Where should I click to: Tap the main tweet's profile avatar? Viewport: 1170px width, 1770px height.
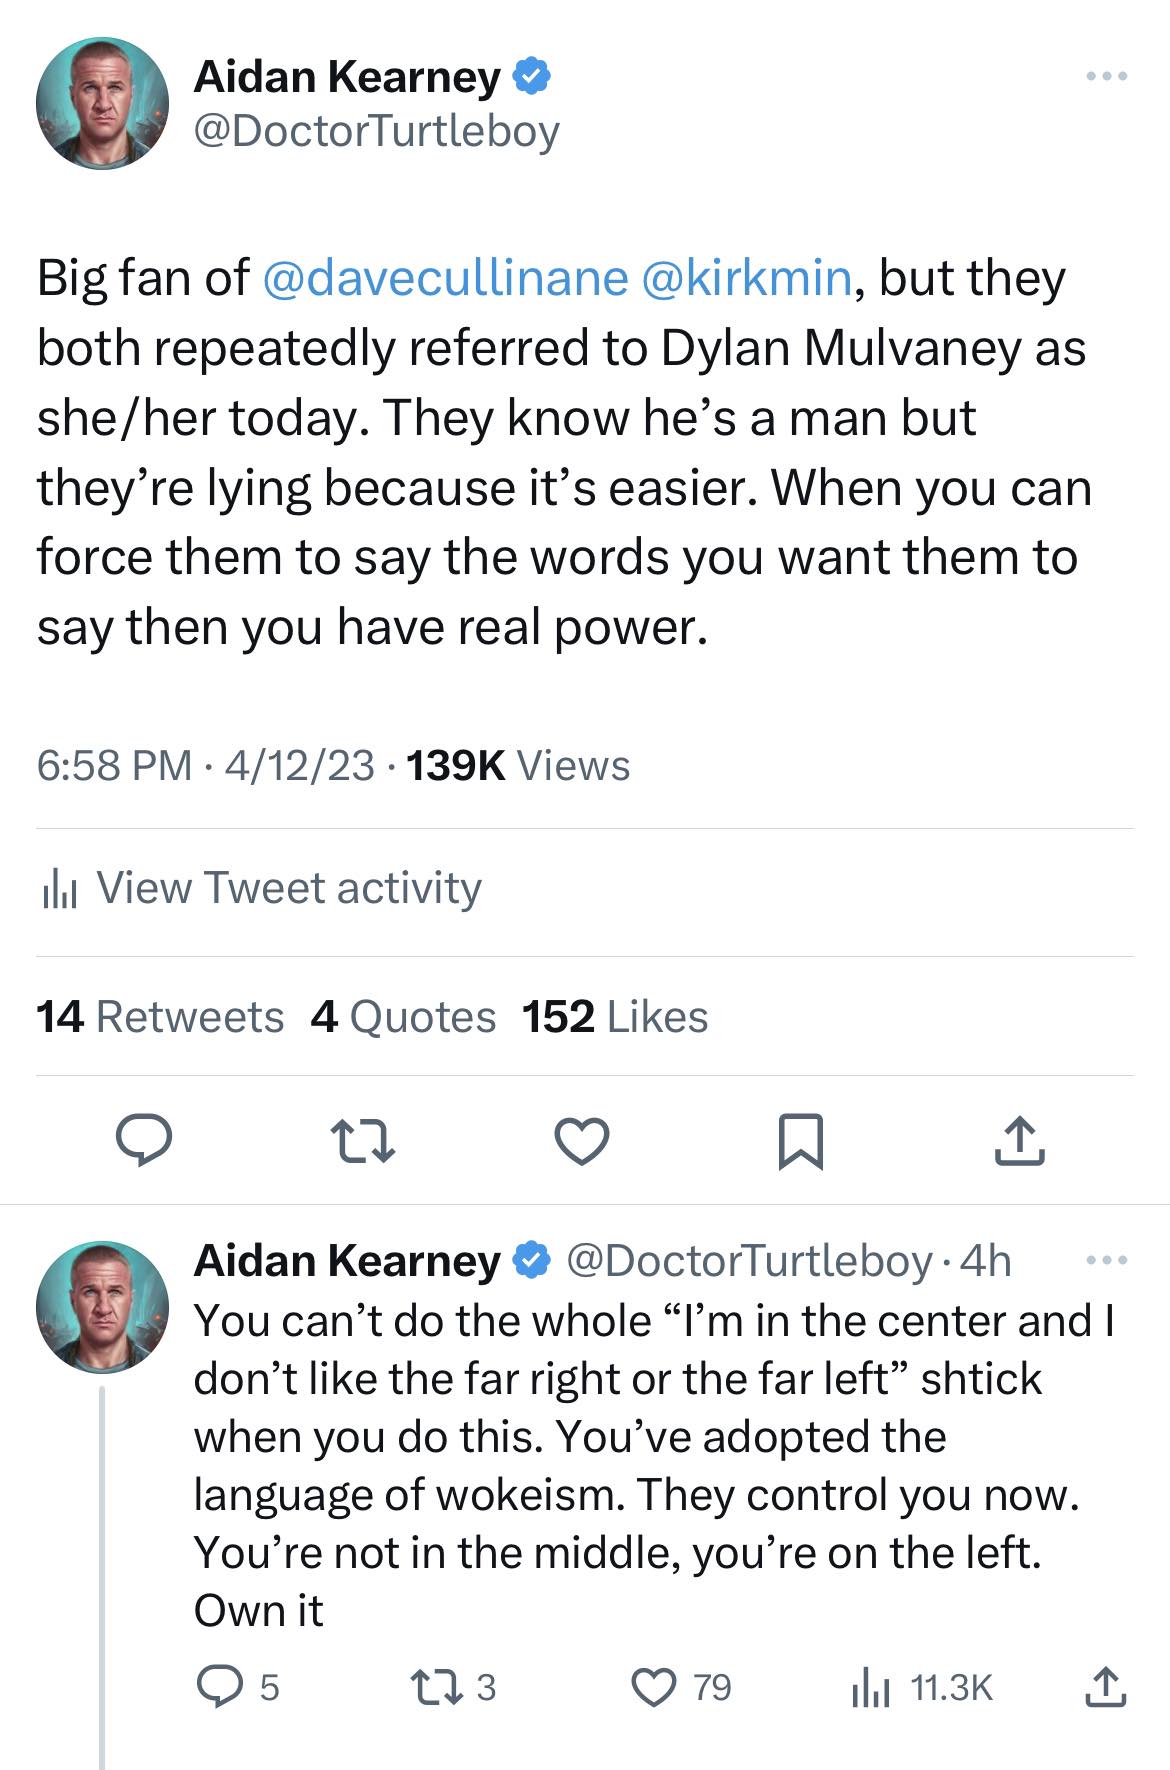pos(102,103)
